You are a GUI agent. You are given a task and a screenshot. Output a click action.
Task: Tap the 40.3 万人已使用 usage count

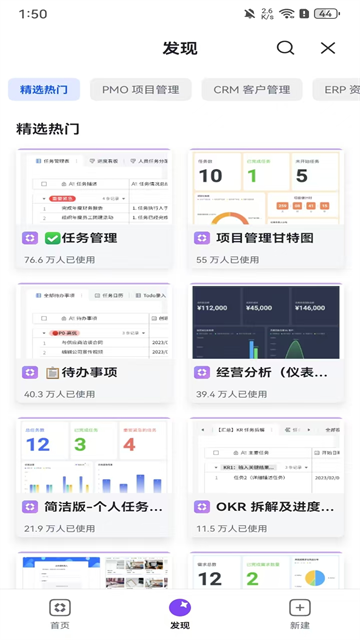pyautogui.click(x=60, y=394)
